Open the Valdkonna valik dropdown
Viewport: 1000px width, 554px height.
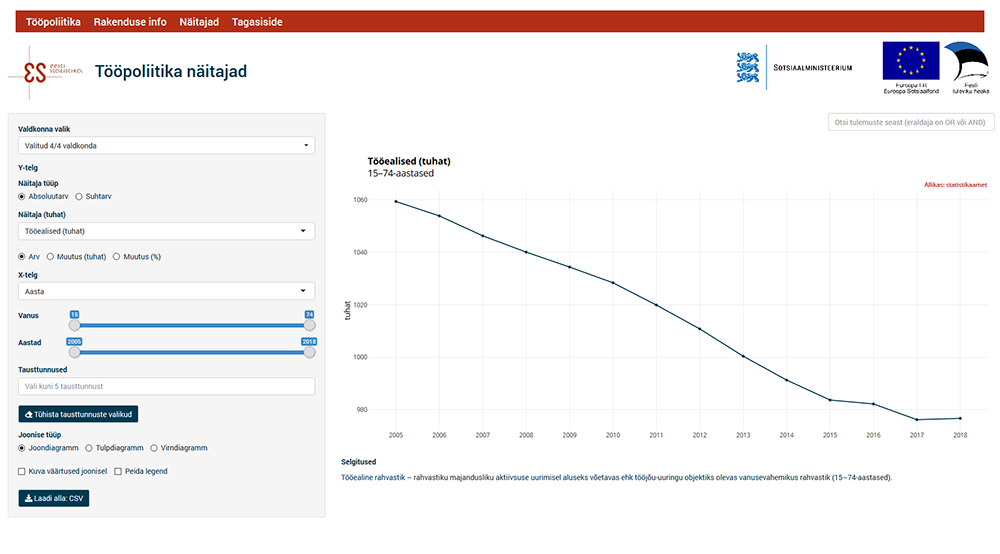point(166,145)
